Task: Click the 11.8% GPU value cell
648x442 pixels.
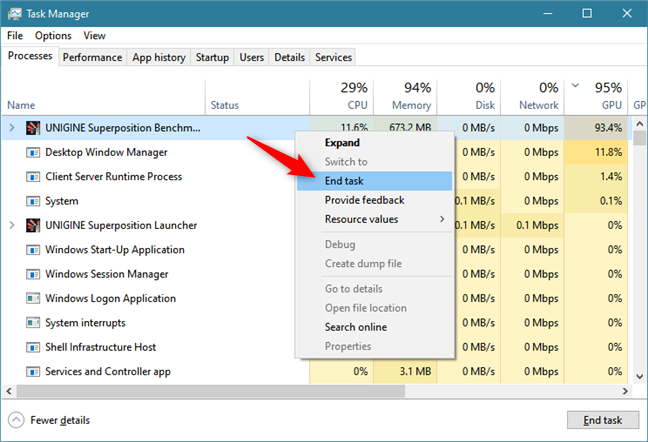Action: pos(596,152)
